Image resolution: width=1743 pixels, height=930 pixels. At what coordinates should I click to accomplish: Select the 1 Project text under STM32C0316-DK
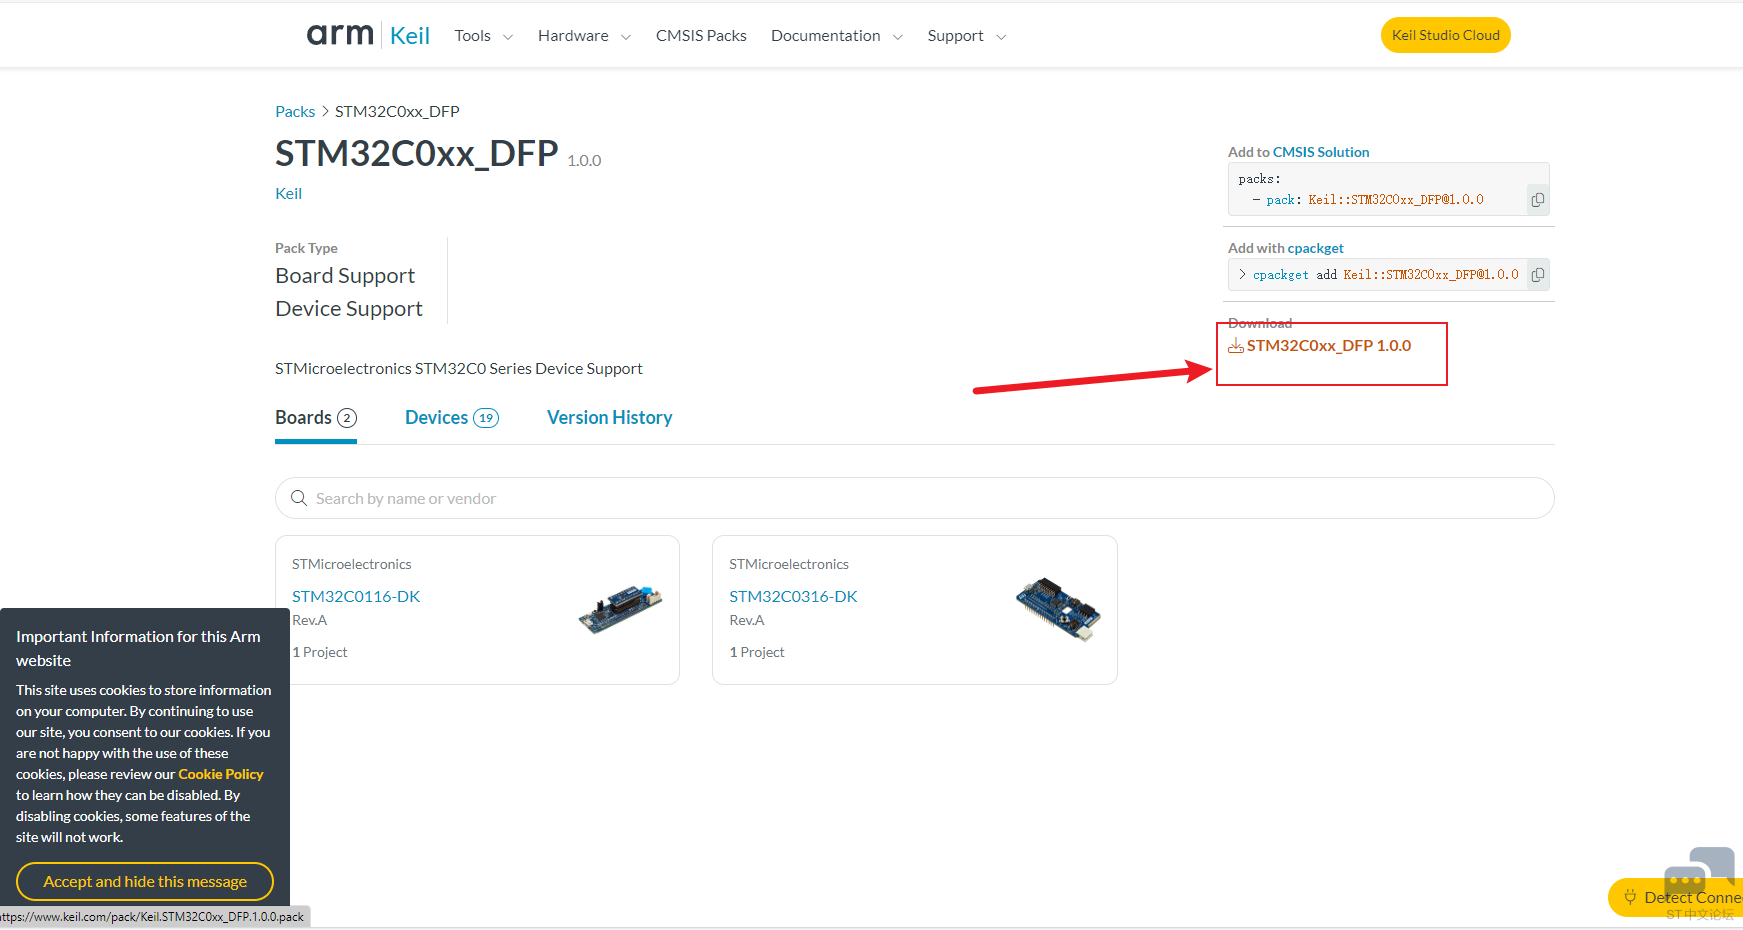757,652
